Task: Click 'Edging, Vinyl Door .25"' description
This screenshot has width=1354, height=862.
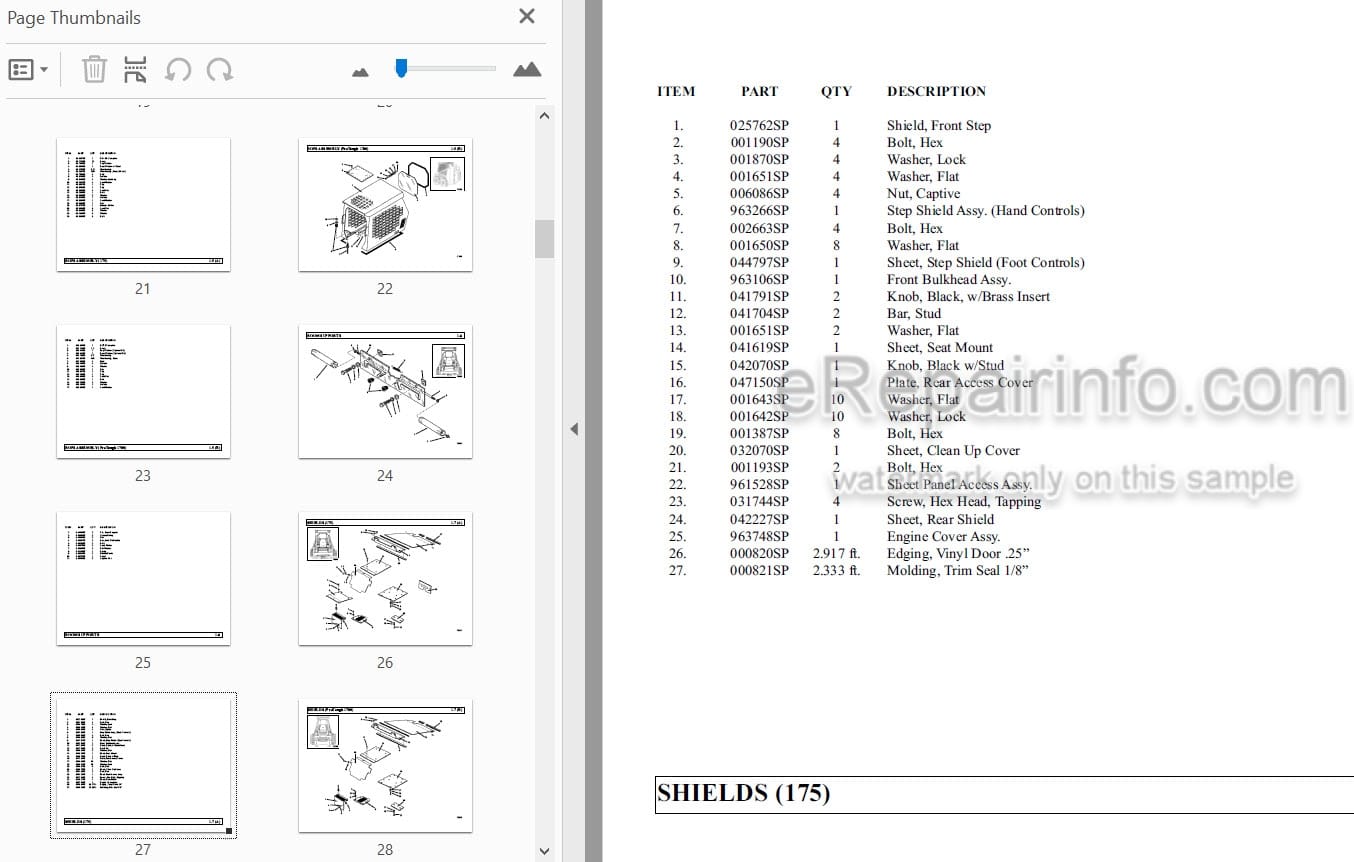Action: [x=958, y=554]
